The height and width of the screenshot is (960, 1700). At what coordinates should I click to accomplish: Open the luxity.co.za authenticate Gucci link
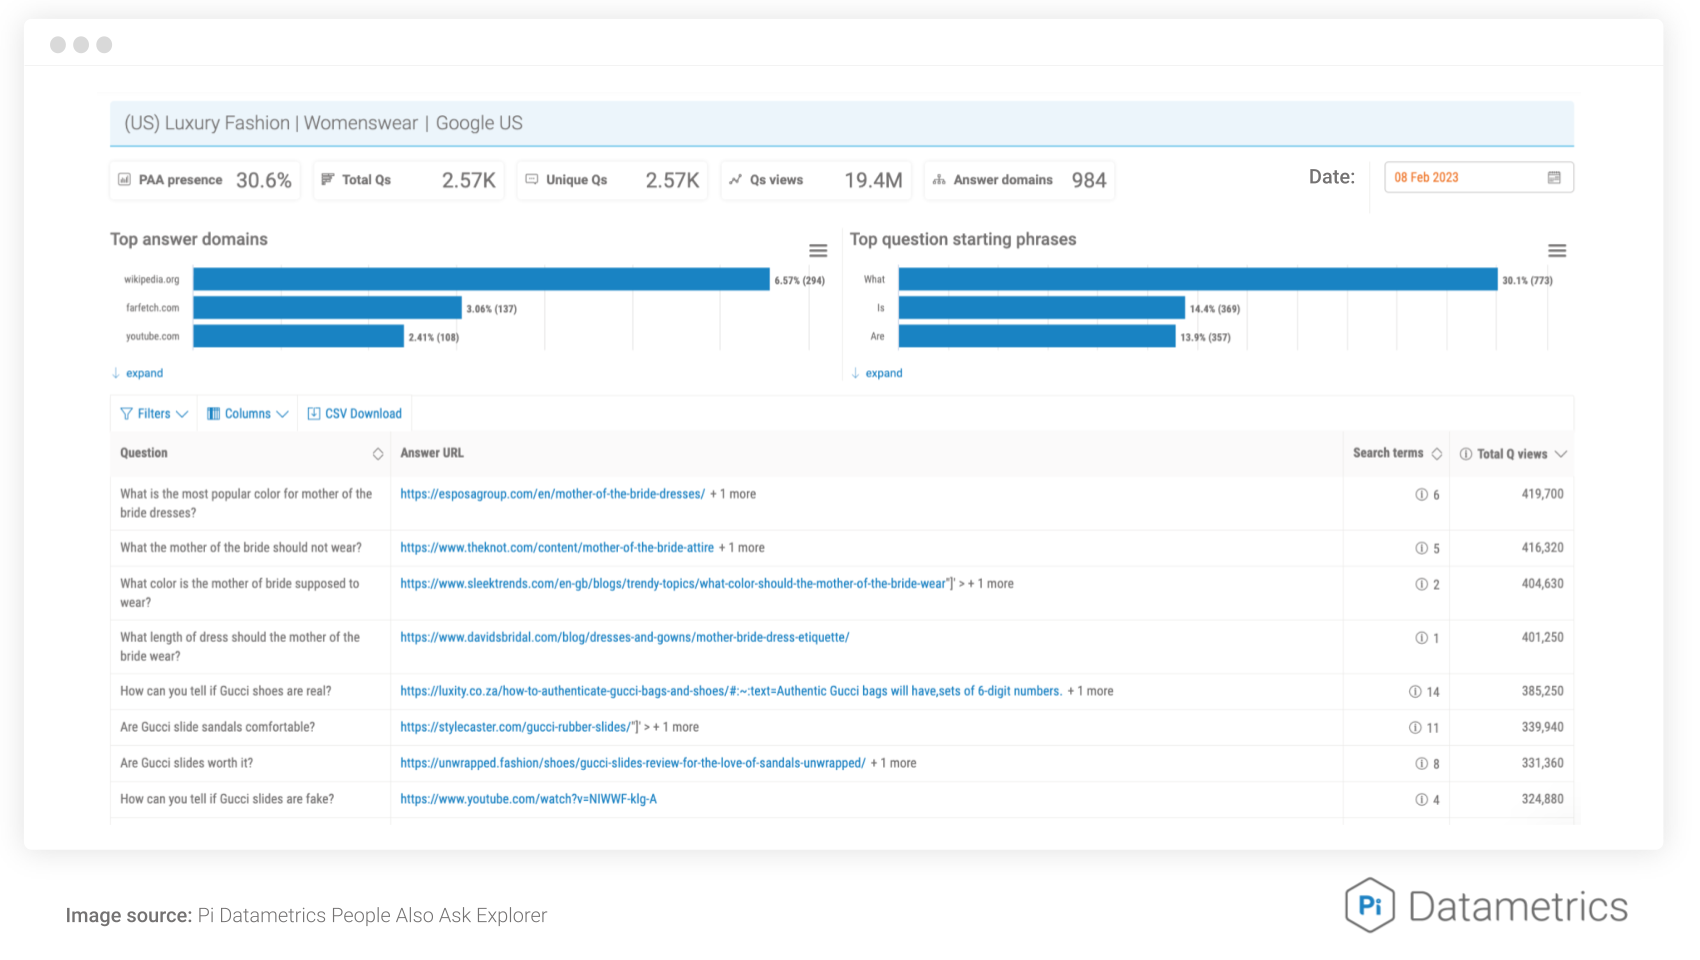[731, 691]
